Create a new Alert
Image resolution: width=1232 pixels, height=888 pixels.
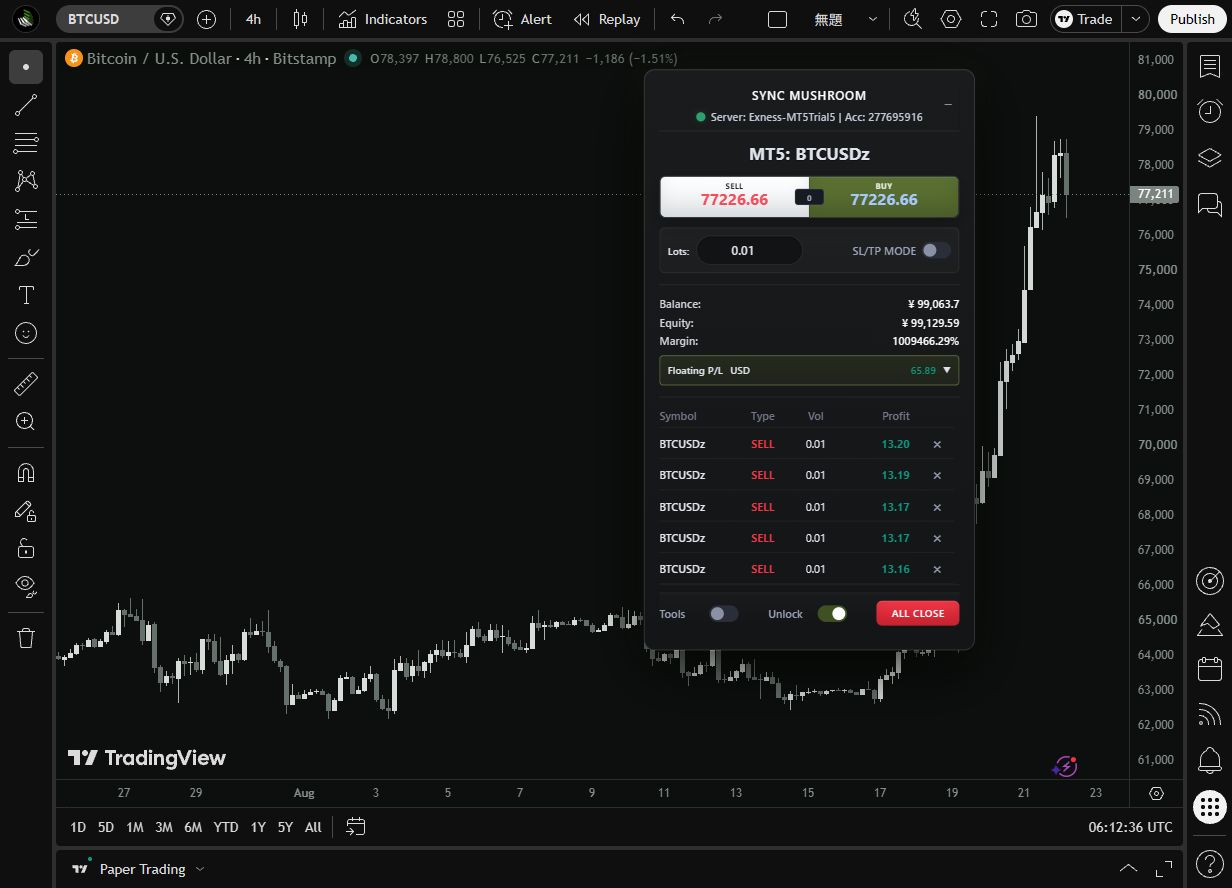[x=522, y=19]
